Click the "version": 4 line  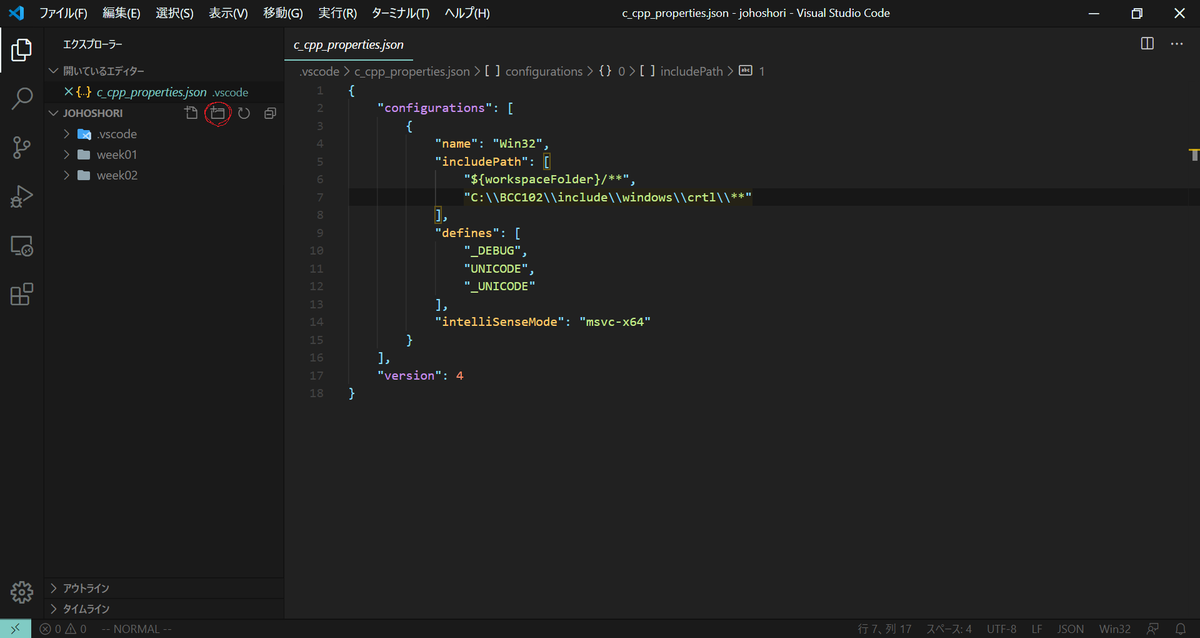[x=421, y=375]
